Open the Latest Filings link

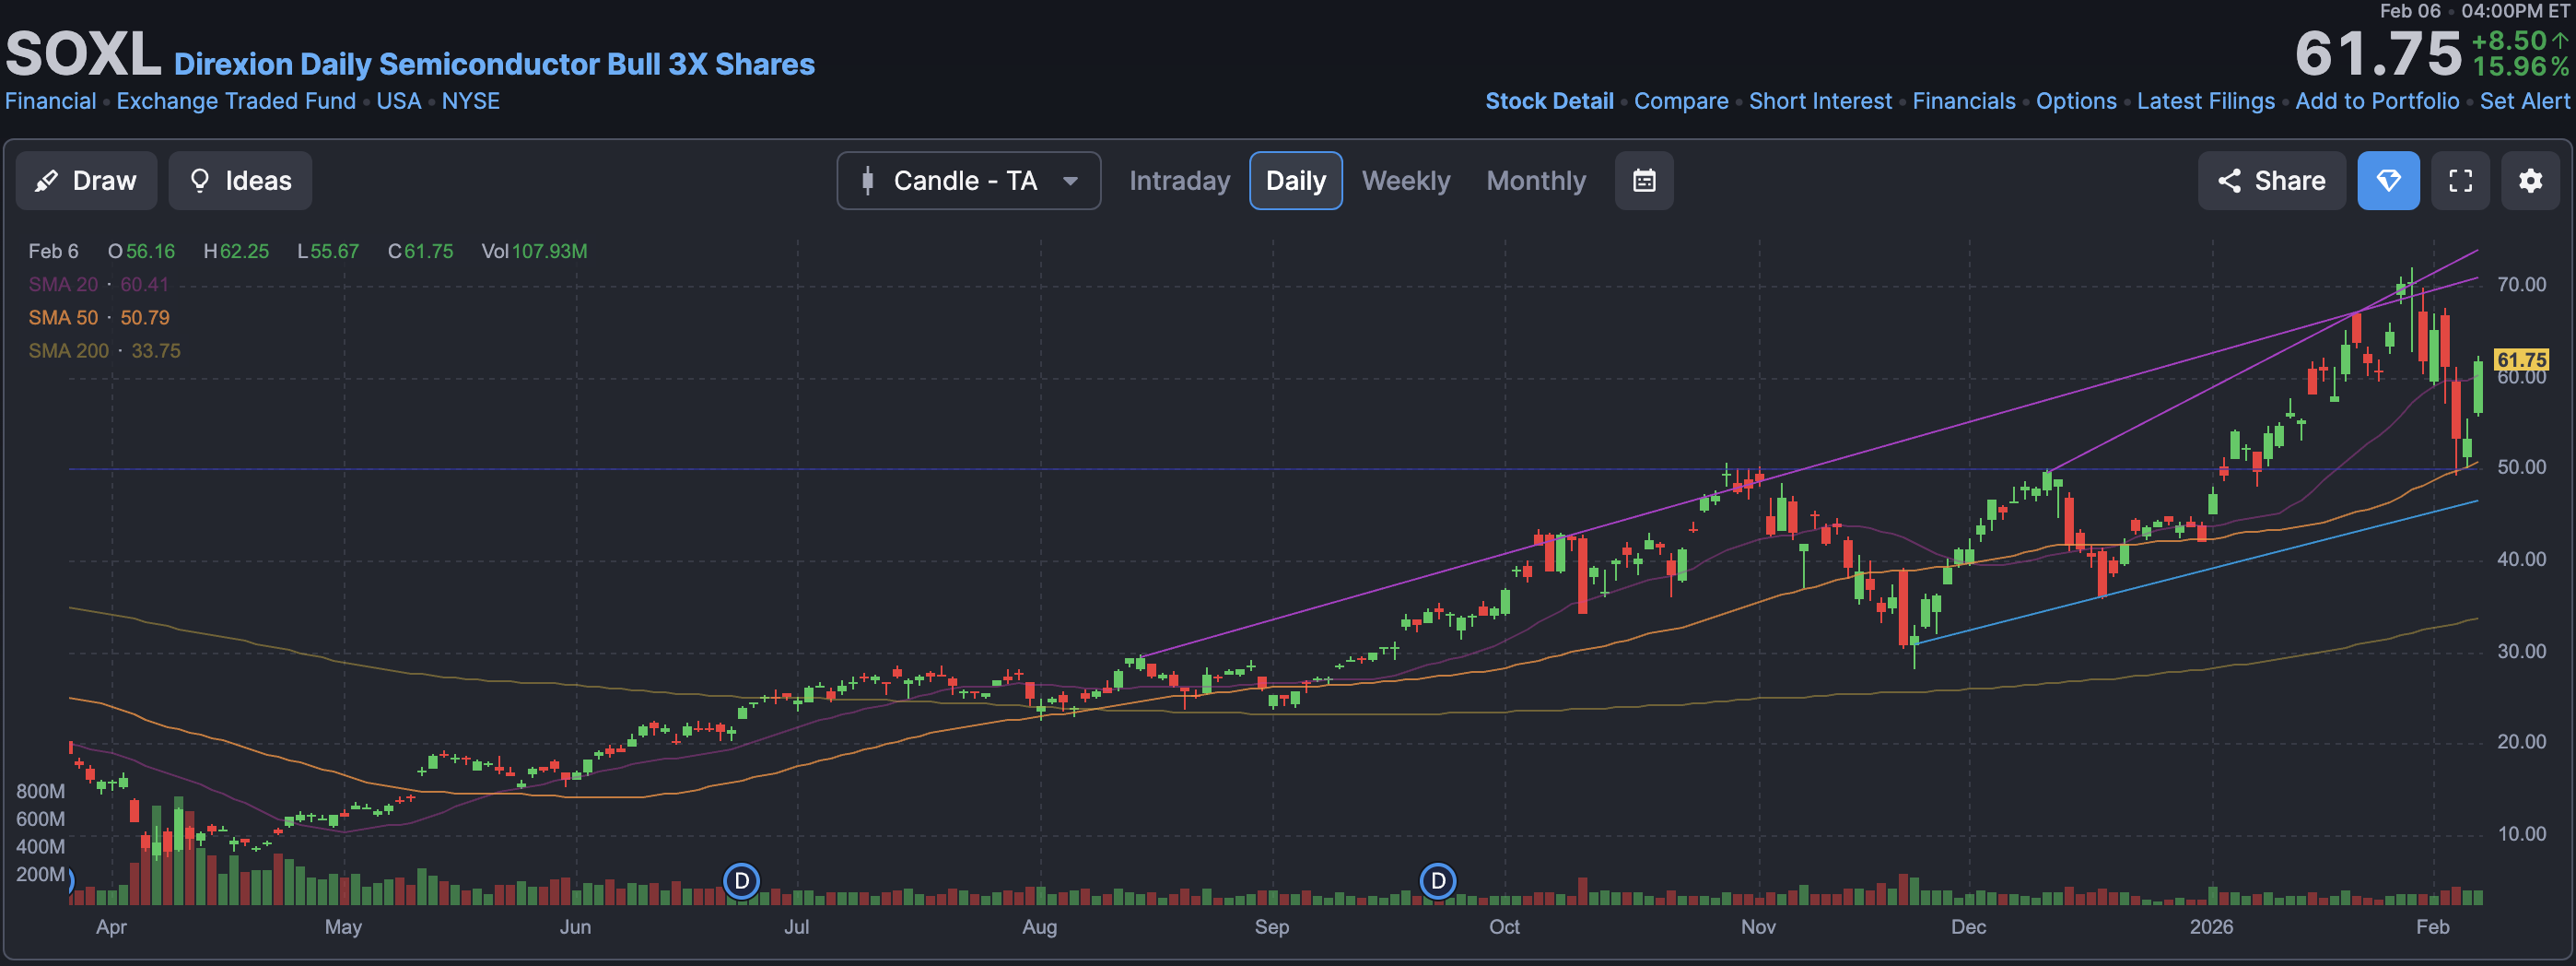pos(2205,101)
